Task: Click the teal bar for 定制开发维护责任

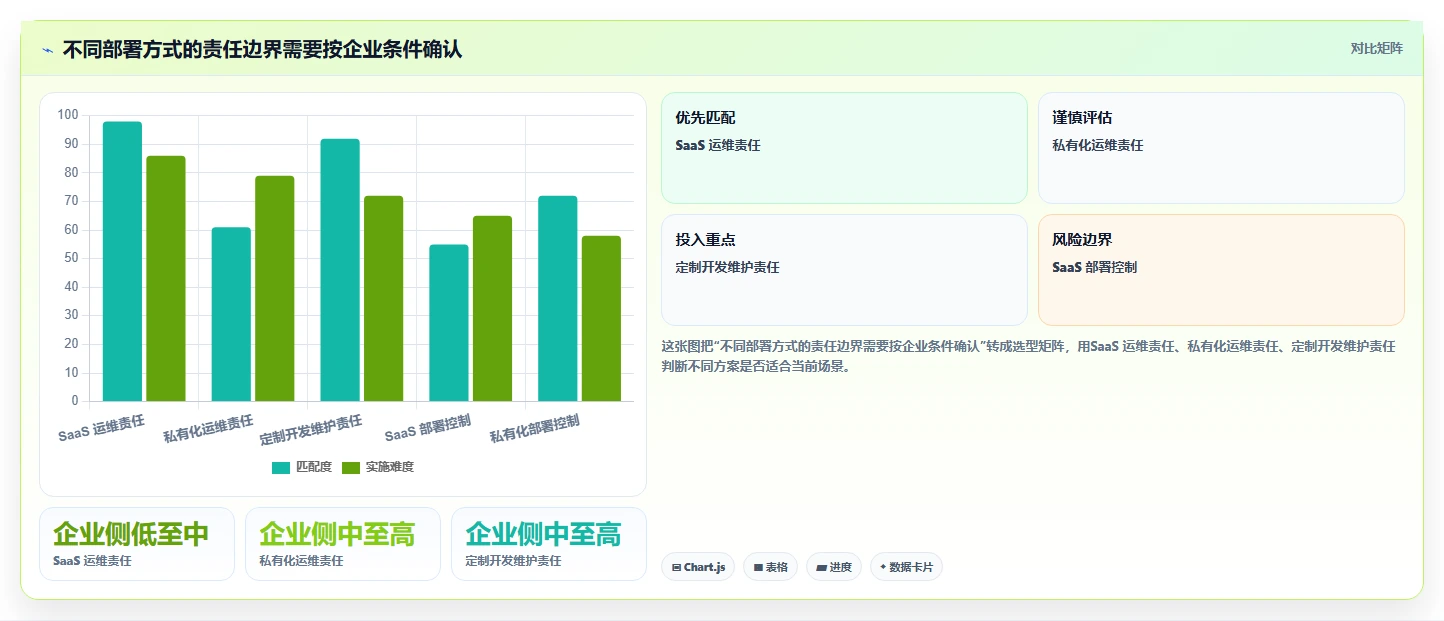Action: (340, 270)
